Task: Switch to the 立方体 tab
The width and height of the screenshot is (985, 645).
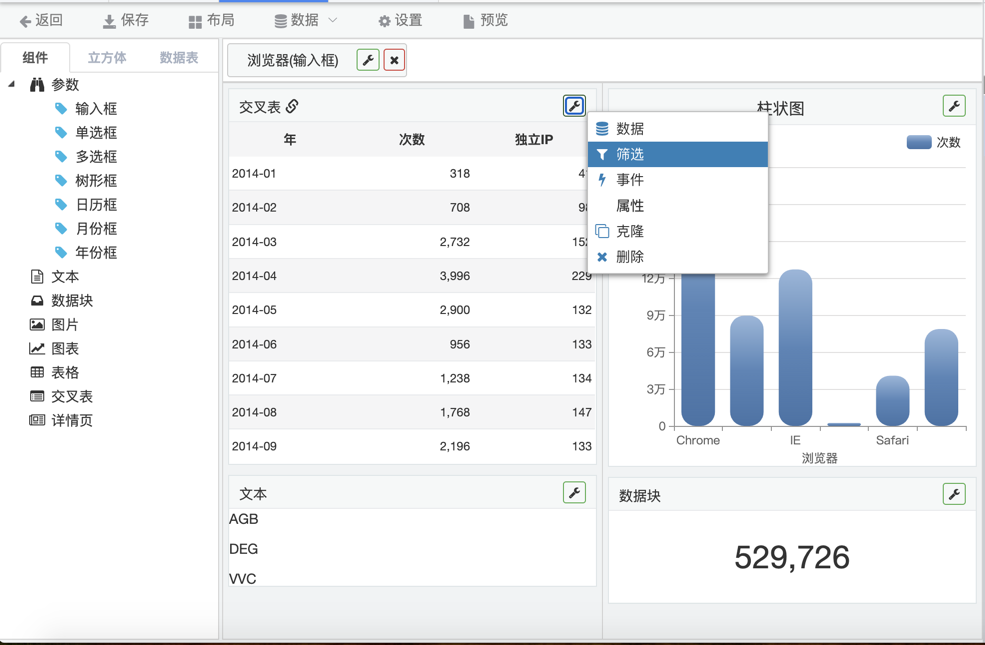Action: [x=107, y=58]
